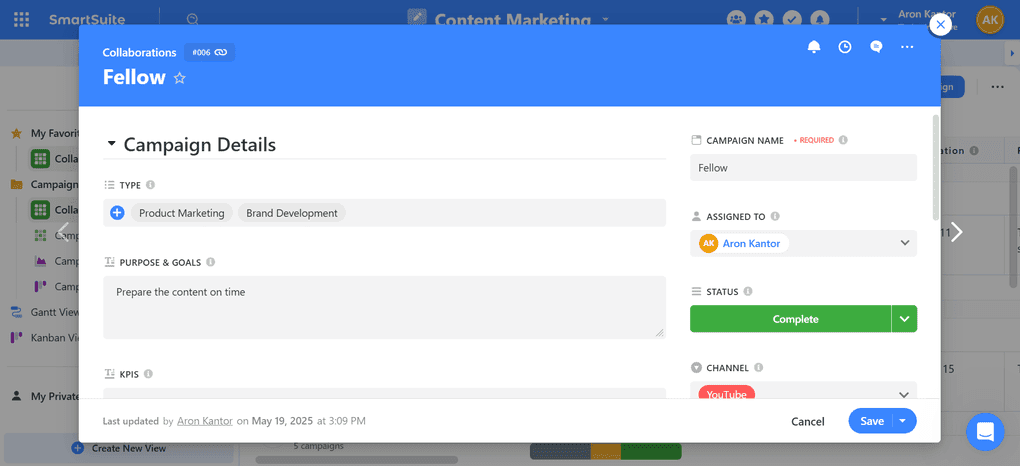Create New View in sidebar
The width and height of the screenshot is (1020, 466).
pyautogui.click(x=119, y=448)
